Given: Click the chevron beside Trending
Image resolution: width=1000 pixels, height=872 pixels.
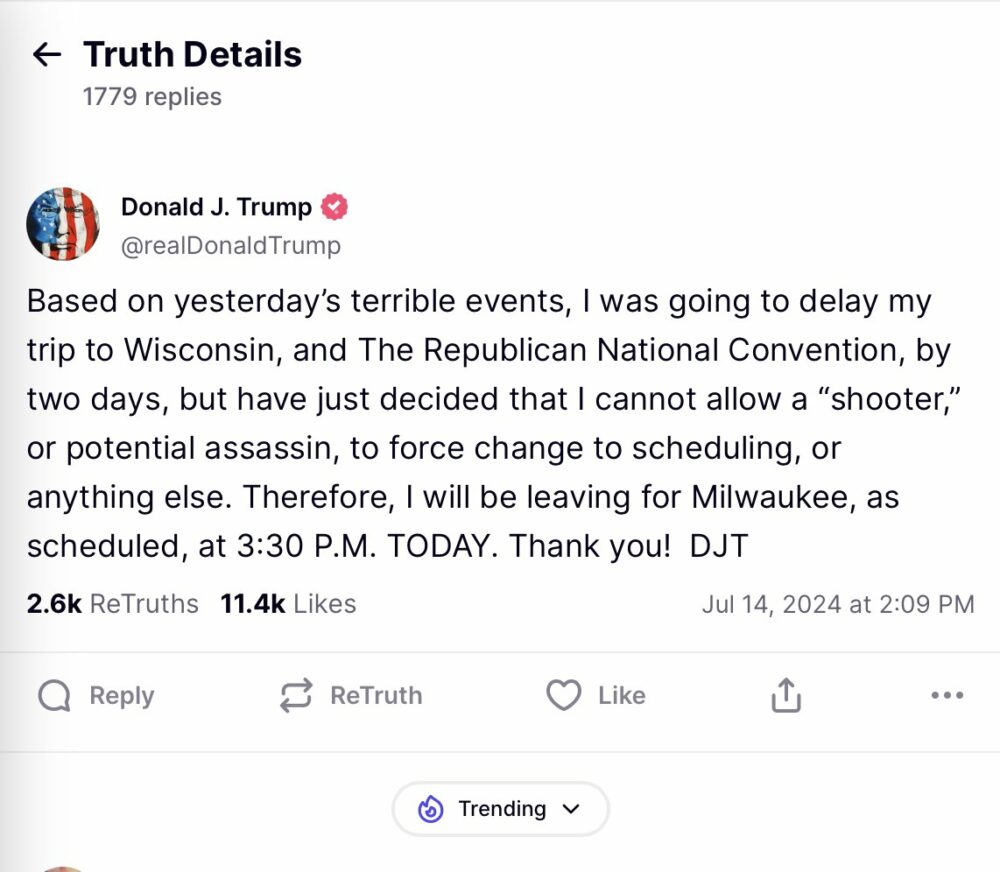Looking at the screenshot, I should pos(572,809).
